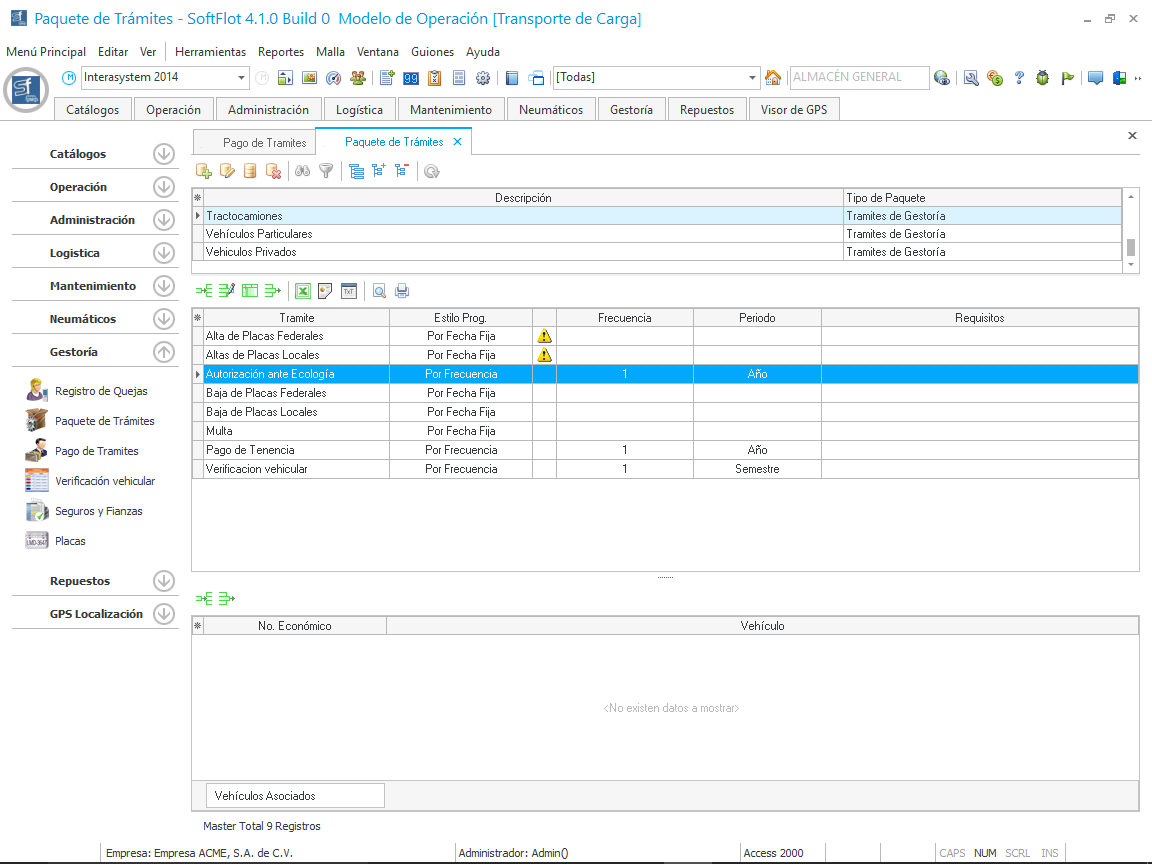Viewport: 1152px width, 864px height.
Task: Open the Reportes menu
Action: [x=281, y=52]
